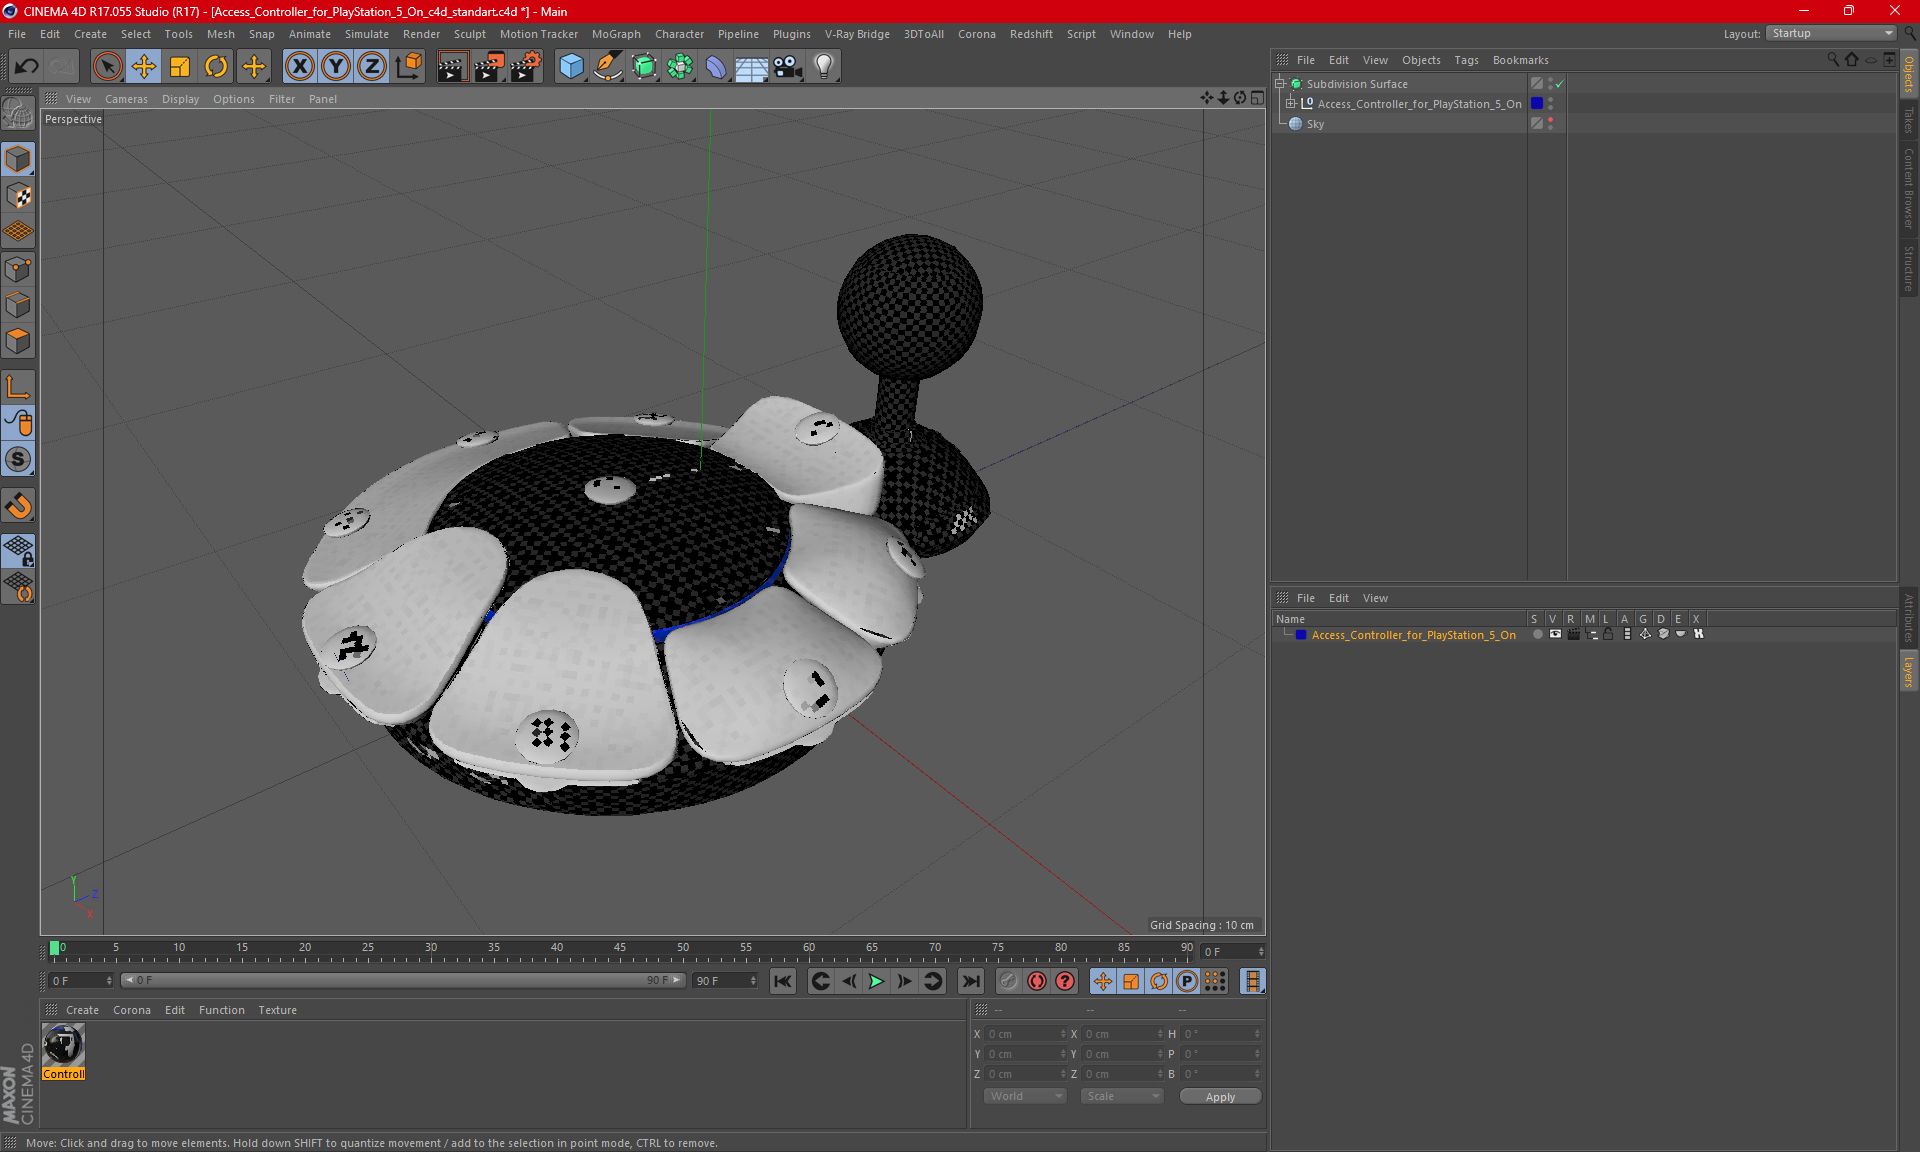Screen dimensions: 1920x1152
Task: Click the Magnet tool icon in left sidebar
Action: tap(18, 506)
